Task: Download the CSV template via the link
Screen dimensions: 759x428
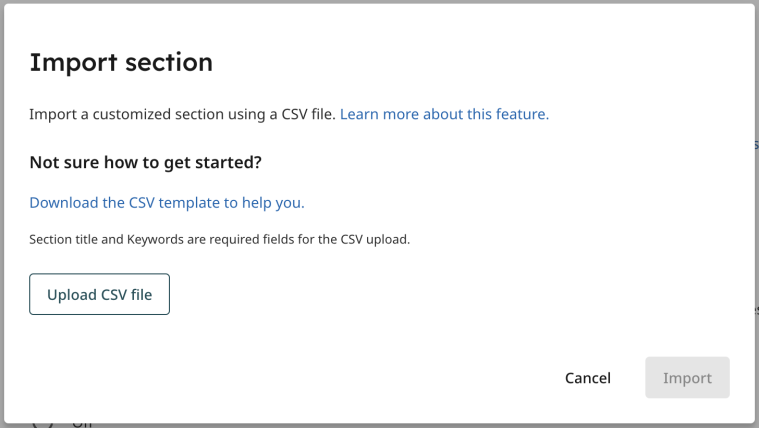Action: click(167, 202)
